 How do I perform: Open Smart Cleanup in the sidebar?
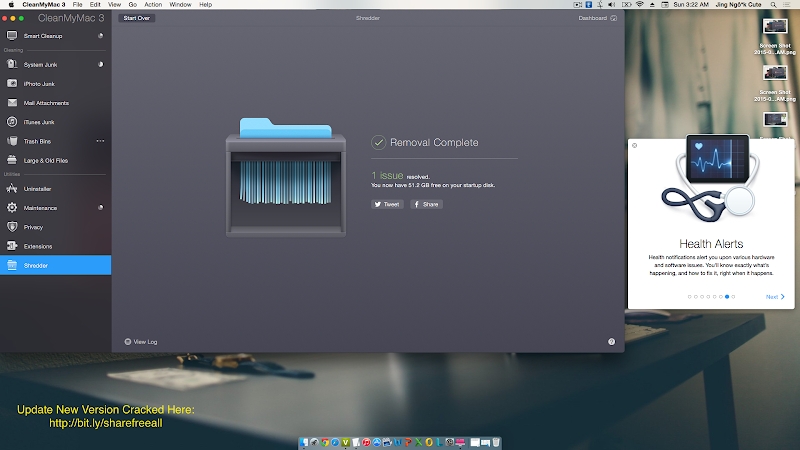[x=56, y=36]
